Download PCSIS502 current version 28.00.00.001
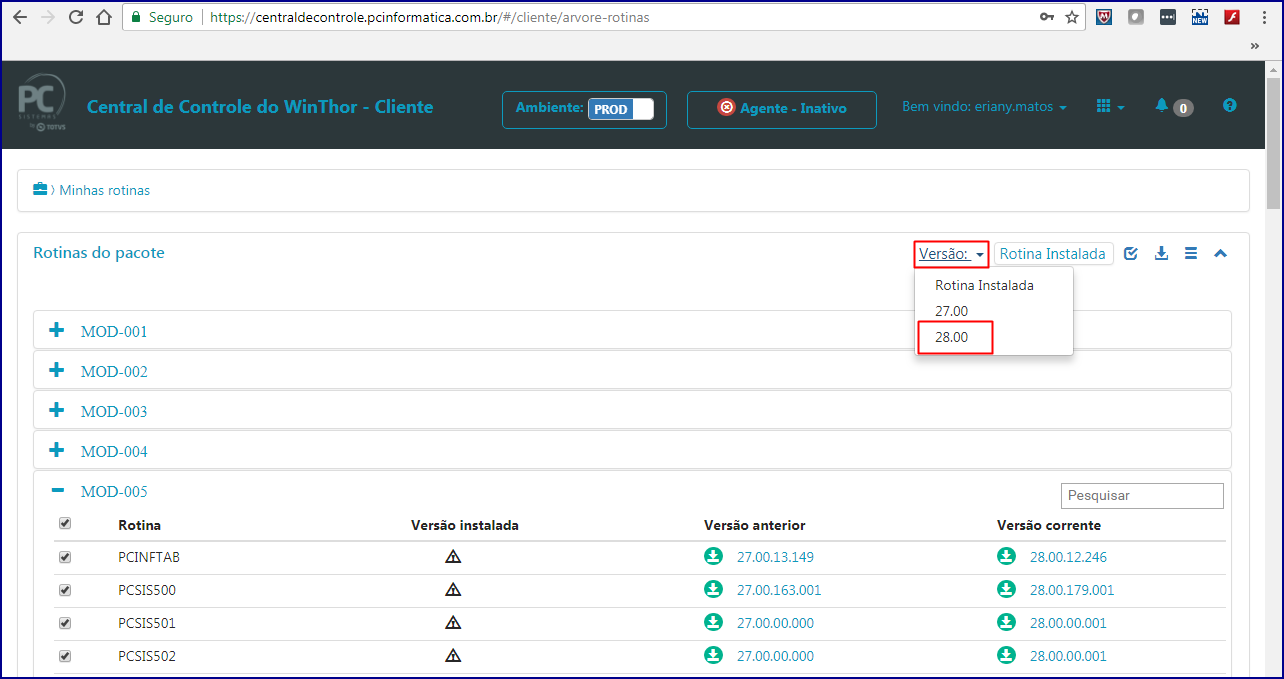Viewport: 1284px width, 679px height. tap(1006, 655)
